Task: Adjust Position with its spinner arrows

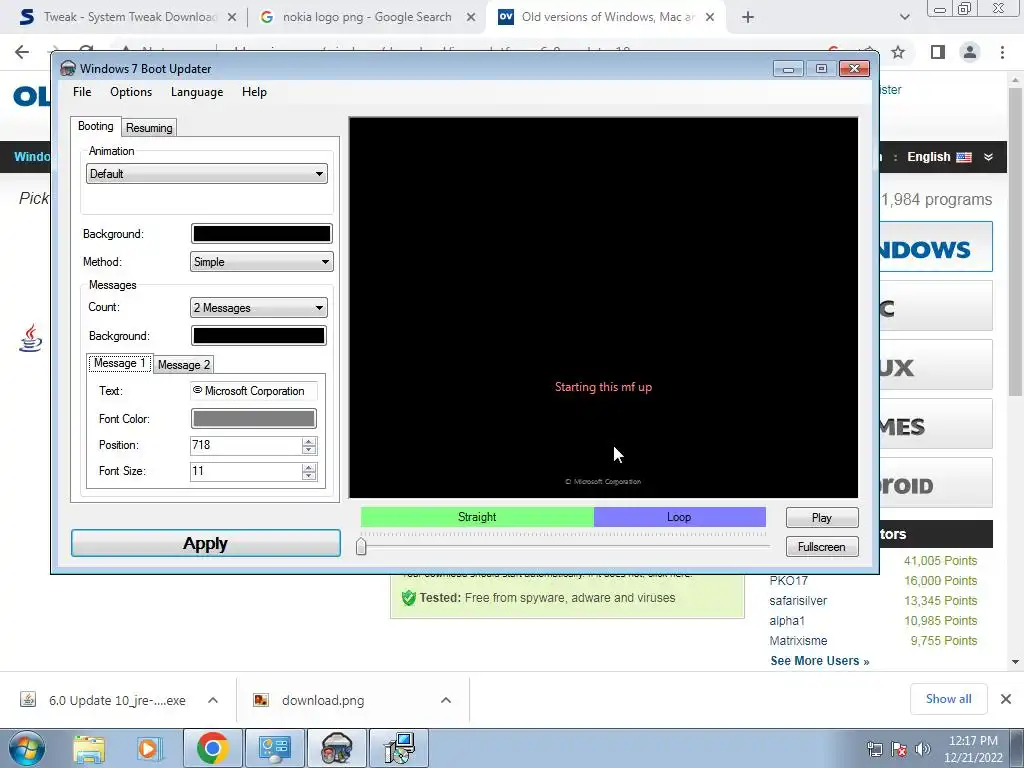Action: point(309,445)
